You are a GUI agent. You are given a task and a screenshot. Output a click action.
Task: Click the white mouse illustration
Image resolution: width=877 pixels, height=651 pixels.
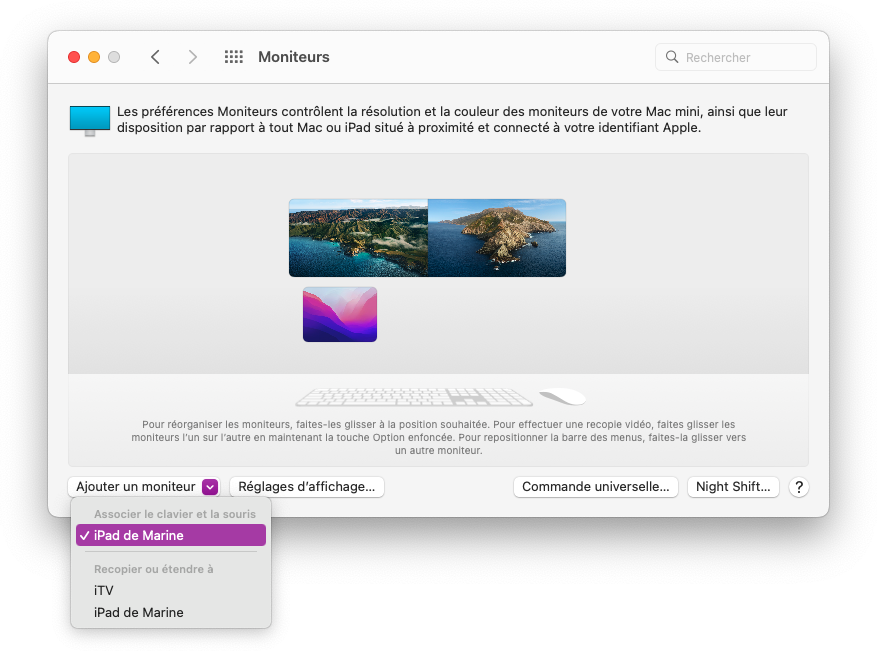pyautogui.click(x=563, y=397)
